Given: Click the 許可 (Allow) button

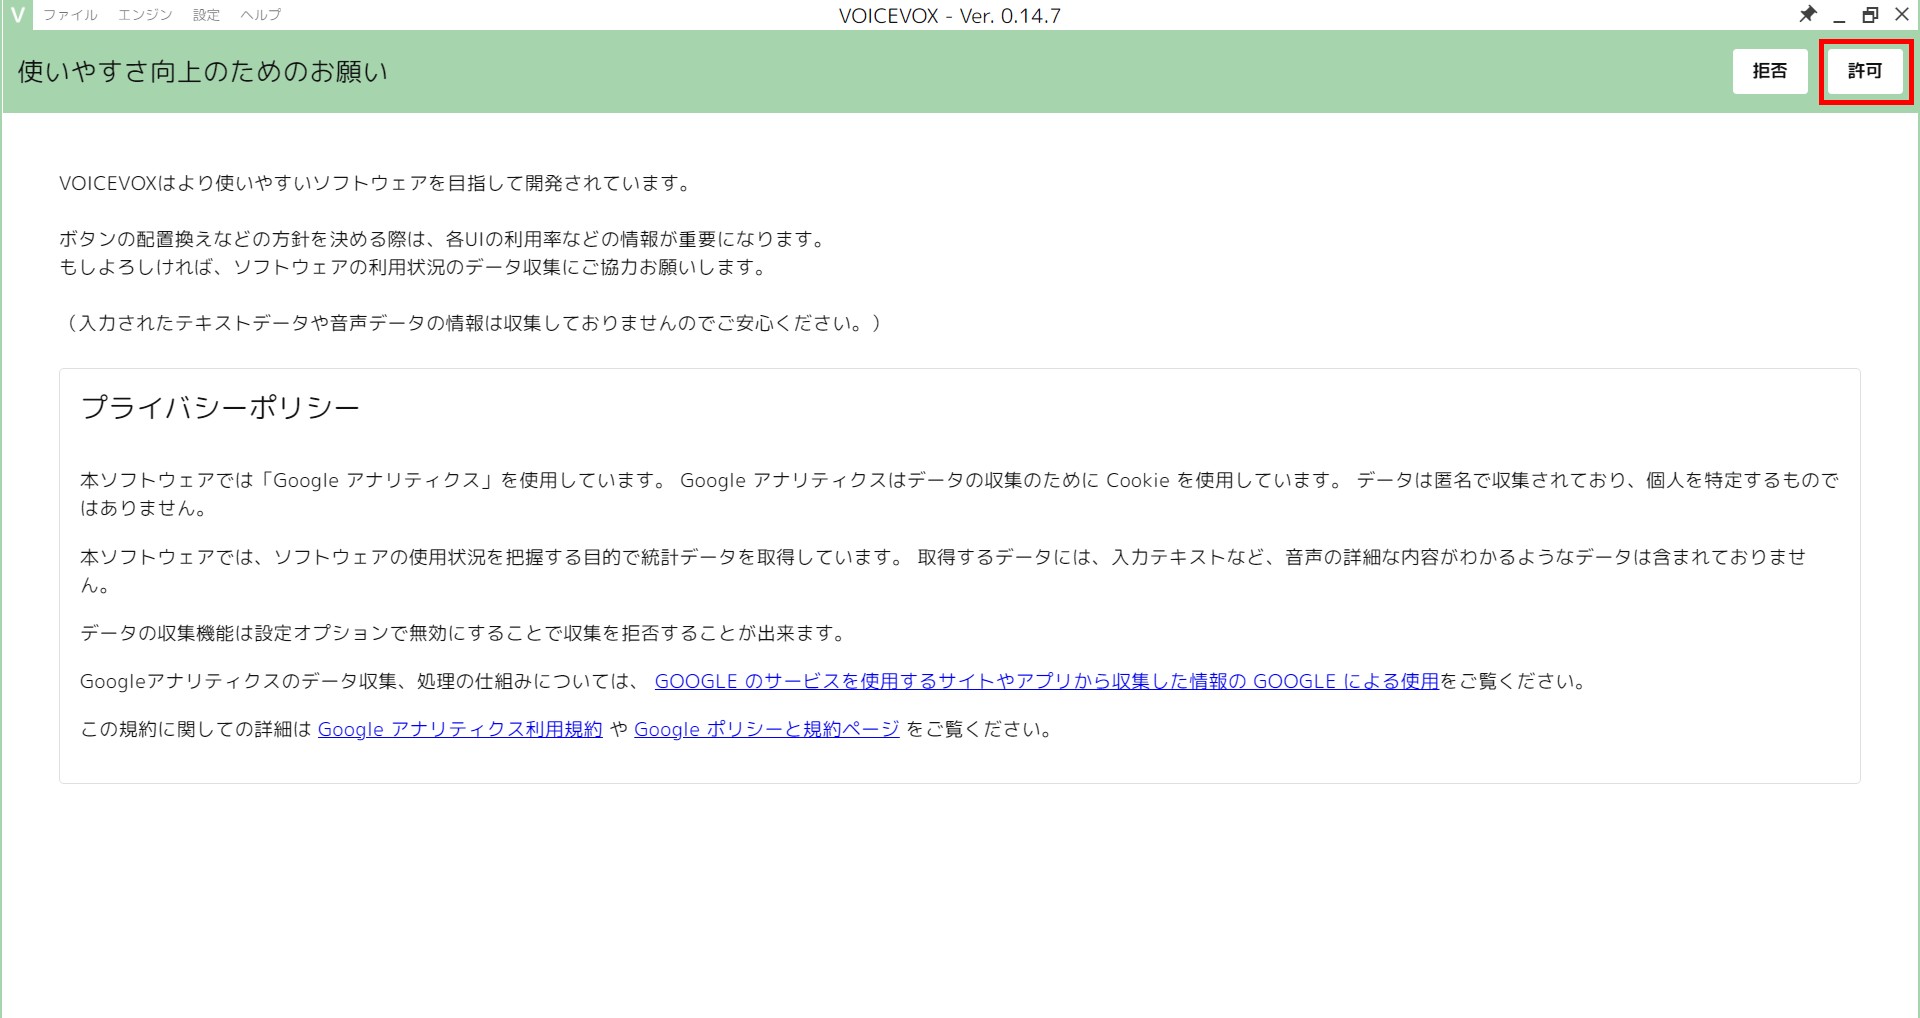Looking at the screenshot, I should [x=1865, y=71].
